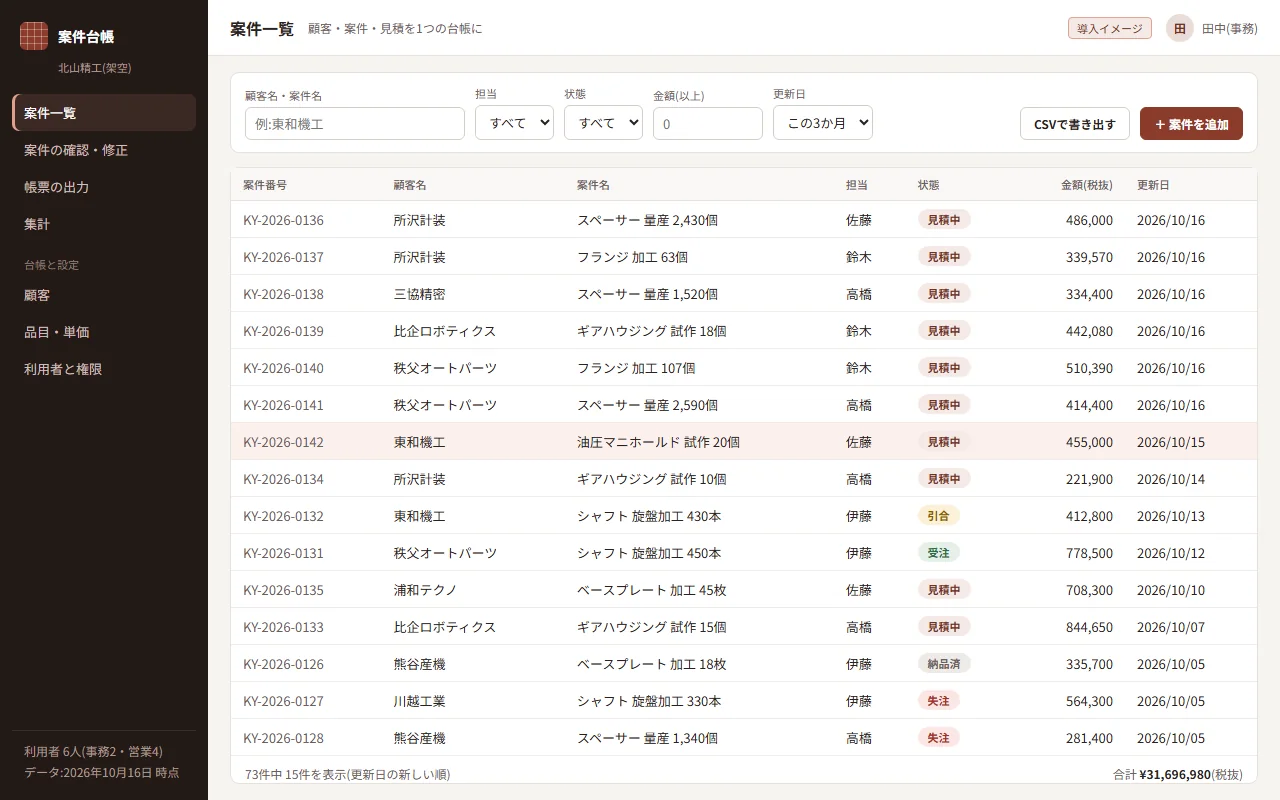The width and height of the screenshot is (1280, 800).
Task: Go to 品目・単価 settings
Action: tap(104, 332)
